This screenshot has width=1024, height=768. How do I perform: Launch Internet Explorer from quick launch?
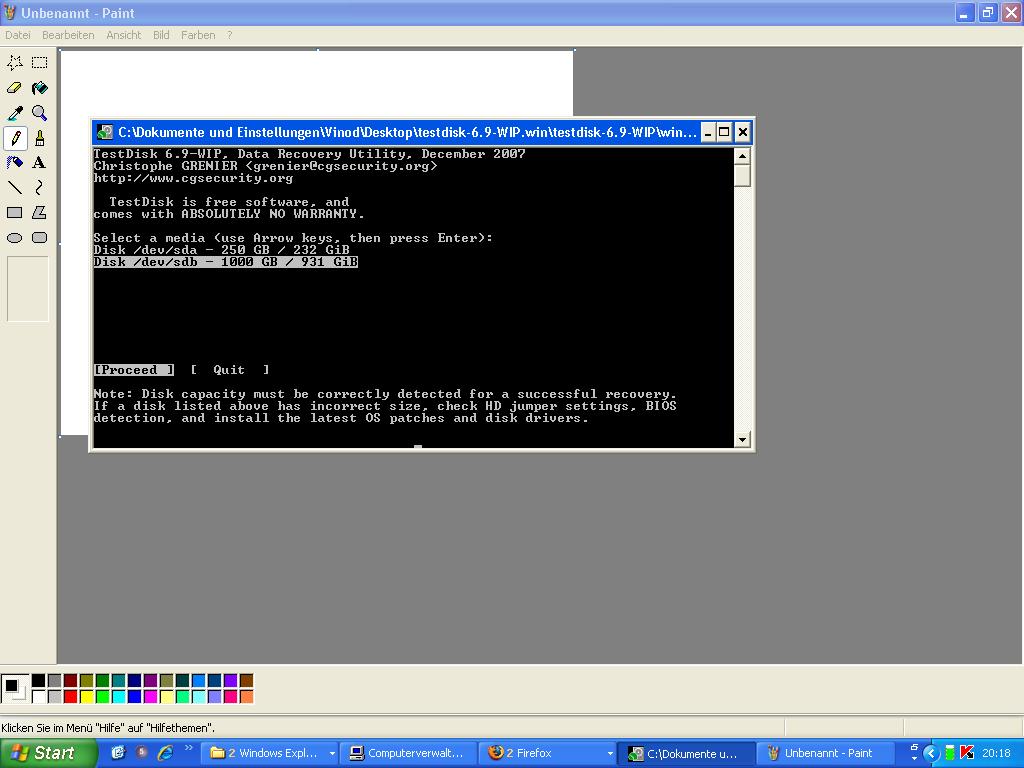point(166,753)
